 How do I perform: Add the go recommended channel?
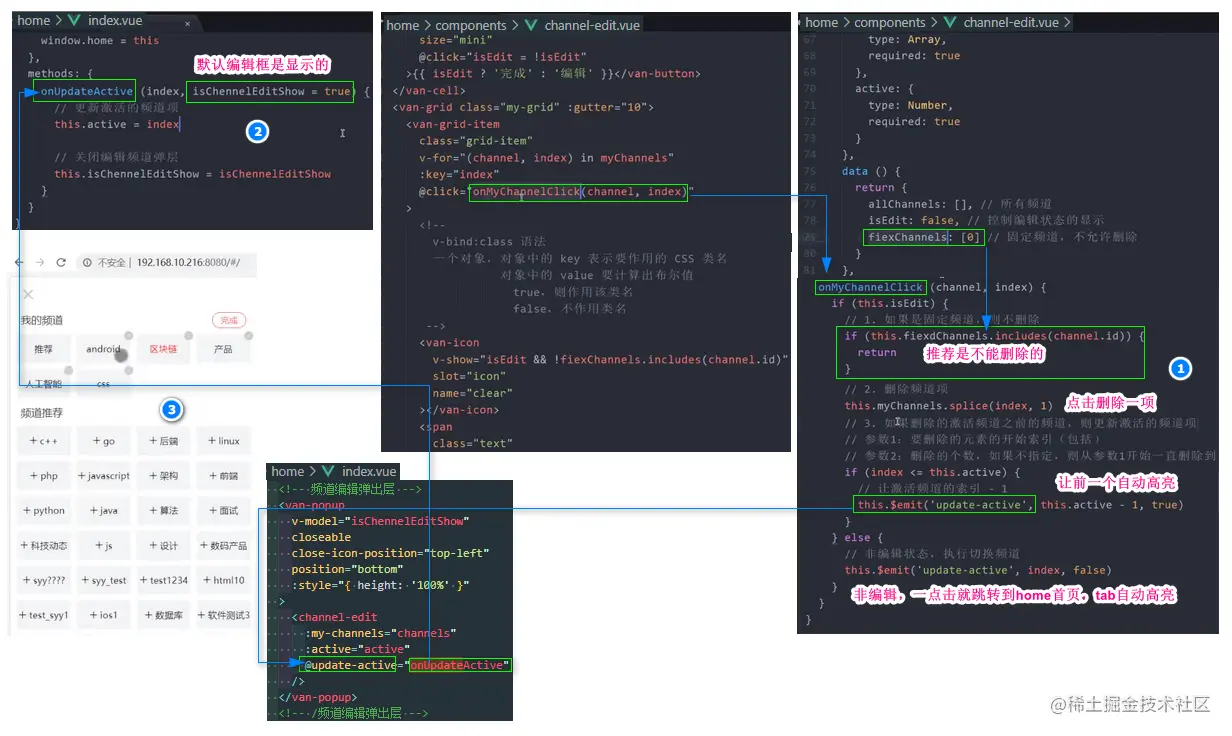coord(103,441)
